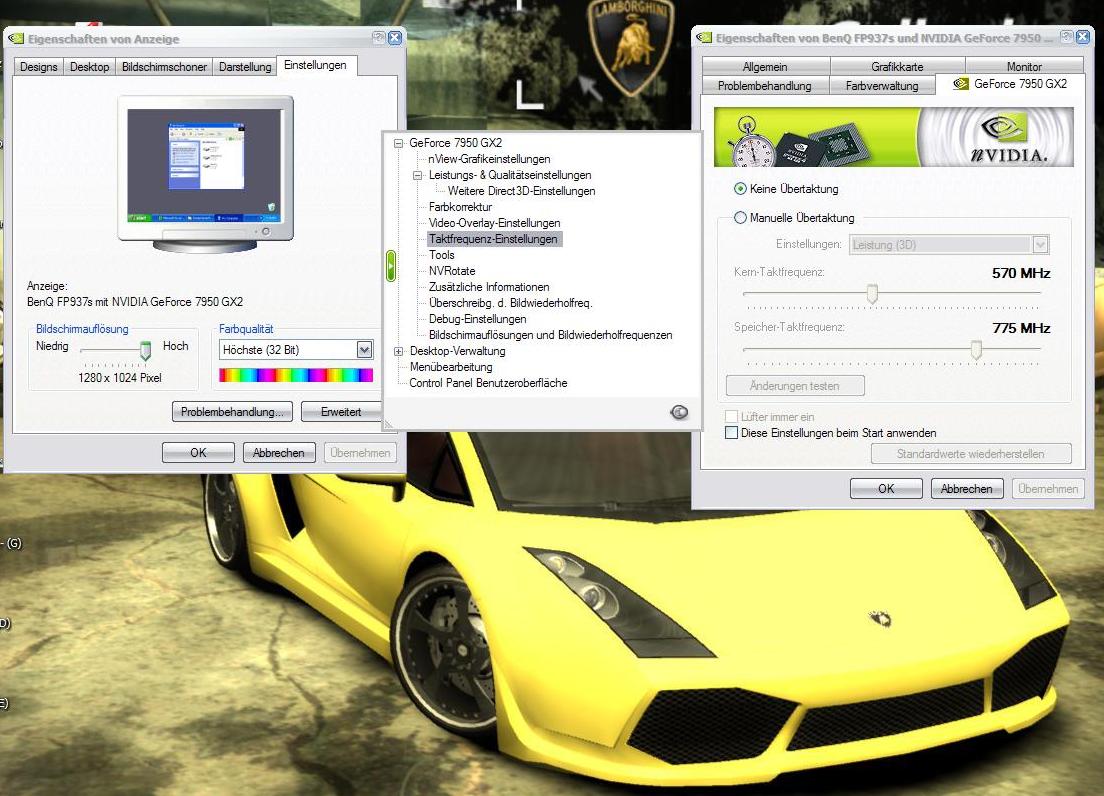Open the Darstellung tab
Screen dimensions: 1104x796
[x=245, y=67]
